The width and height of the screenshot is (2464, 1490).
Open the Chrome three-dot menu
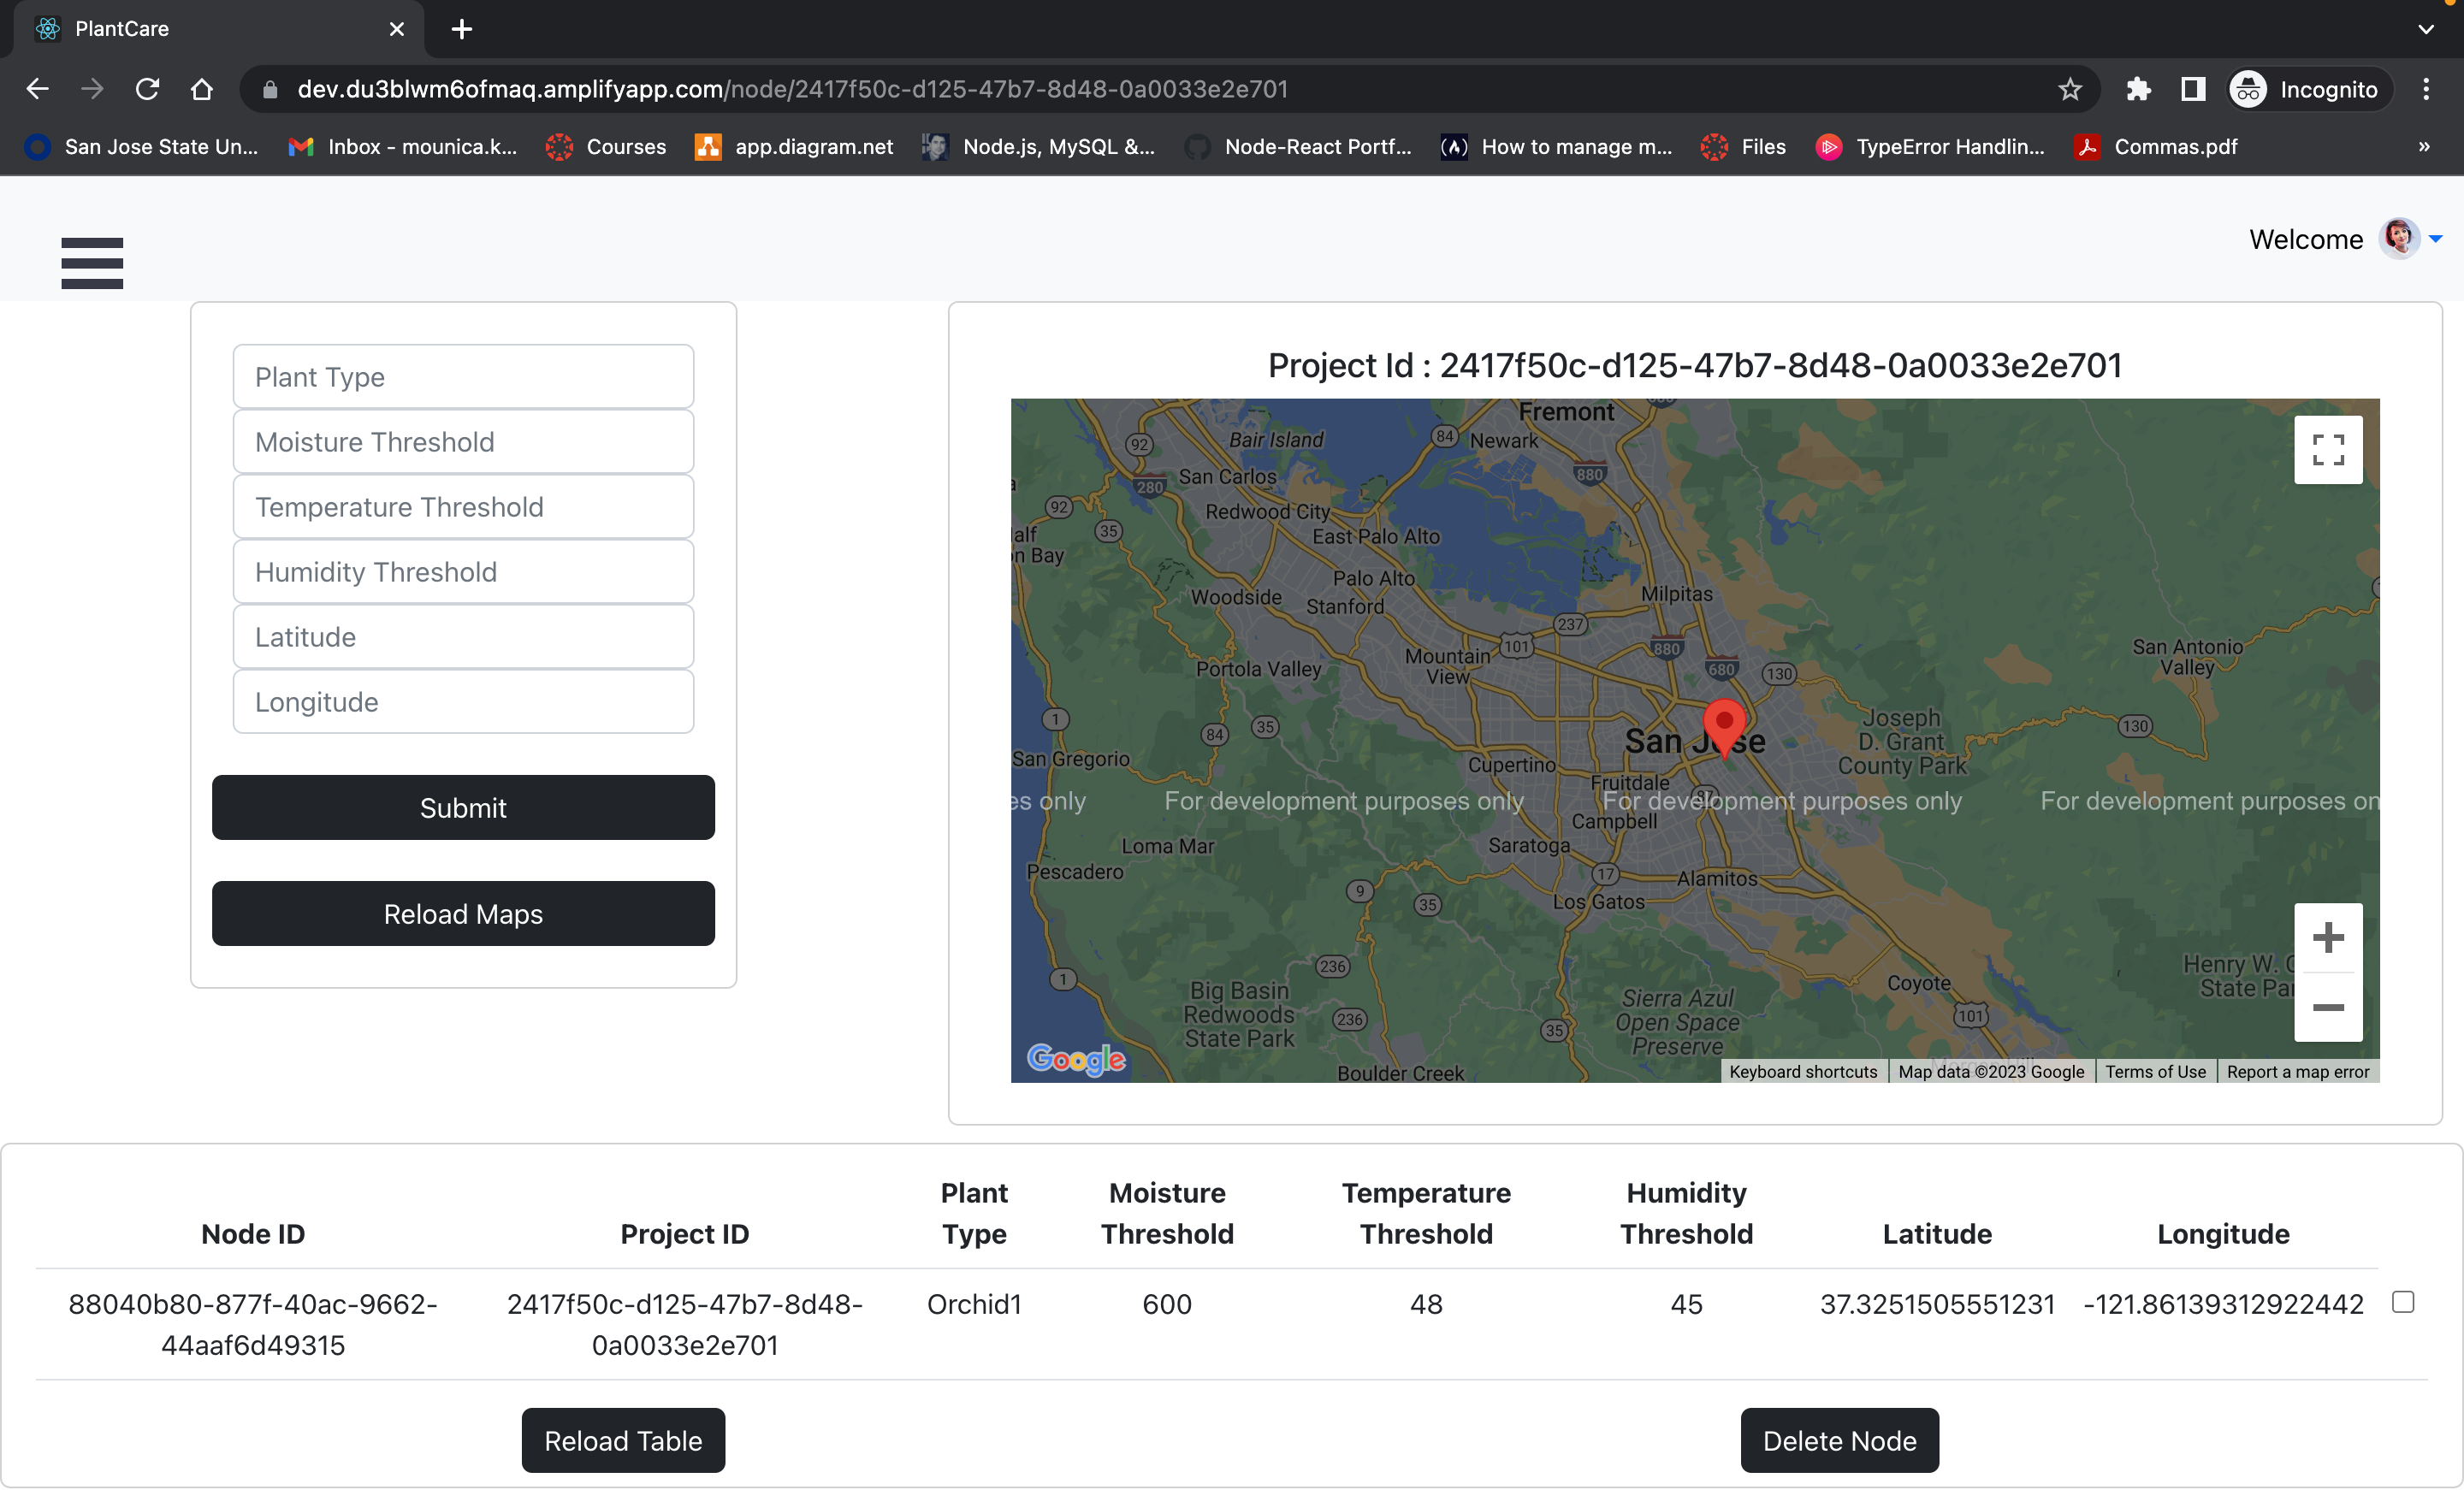coord(2425,90)
